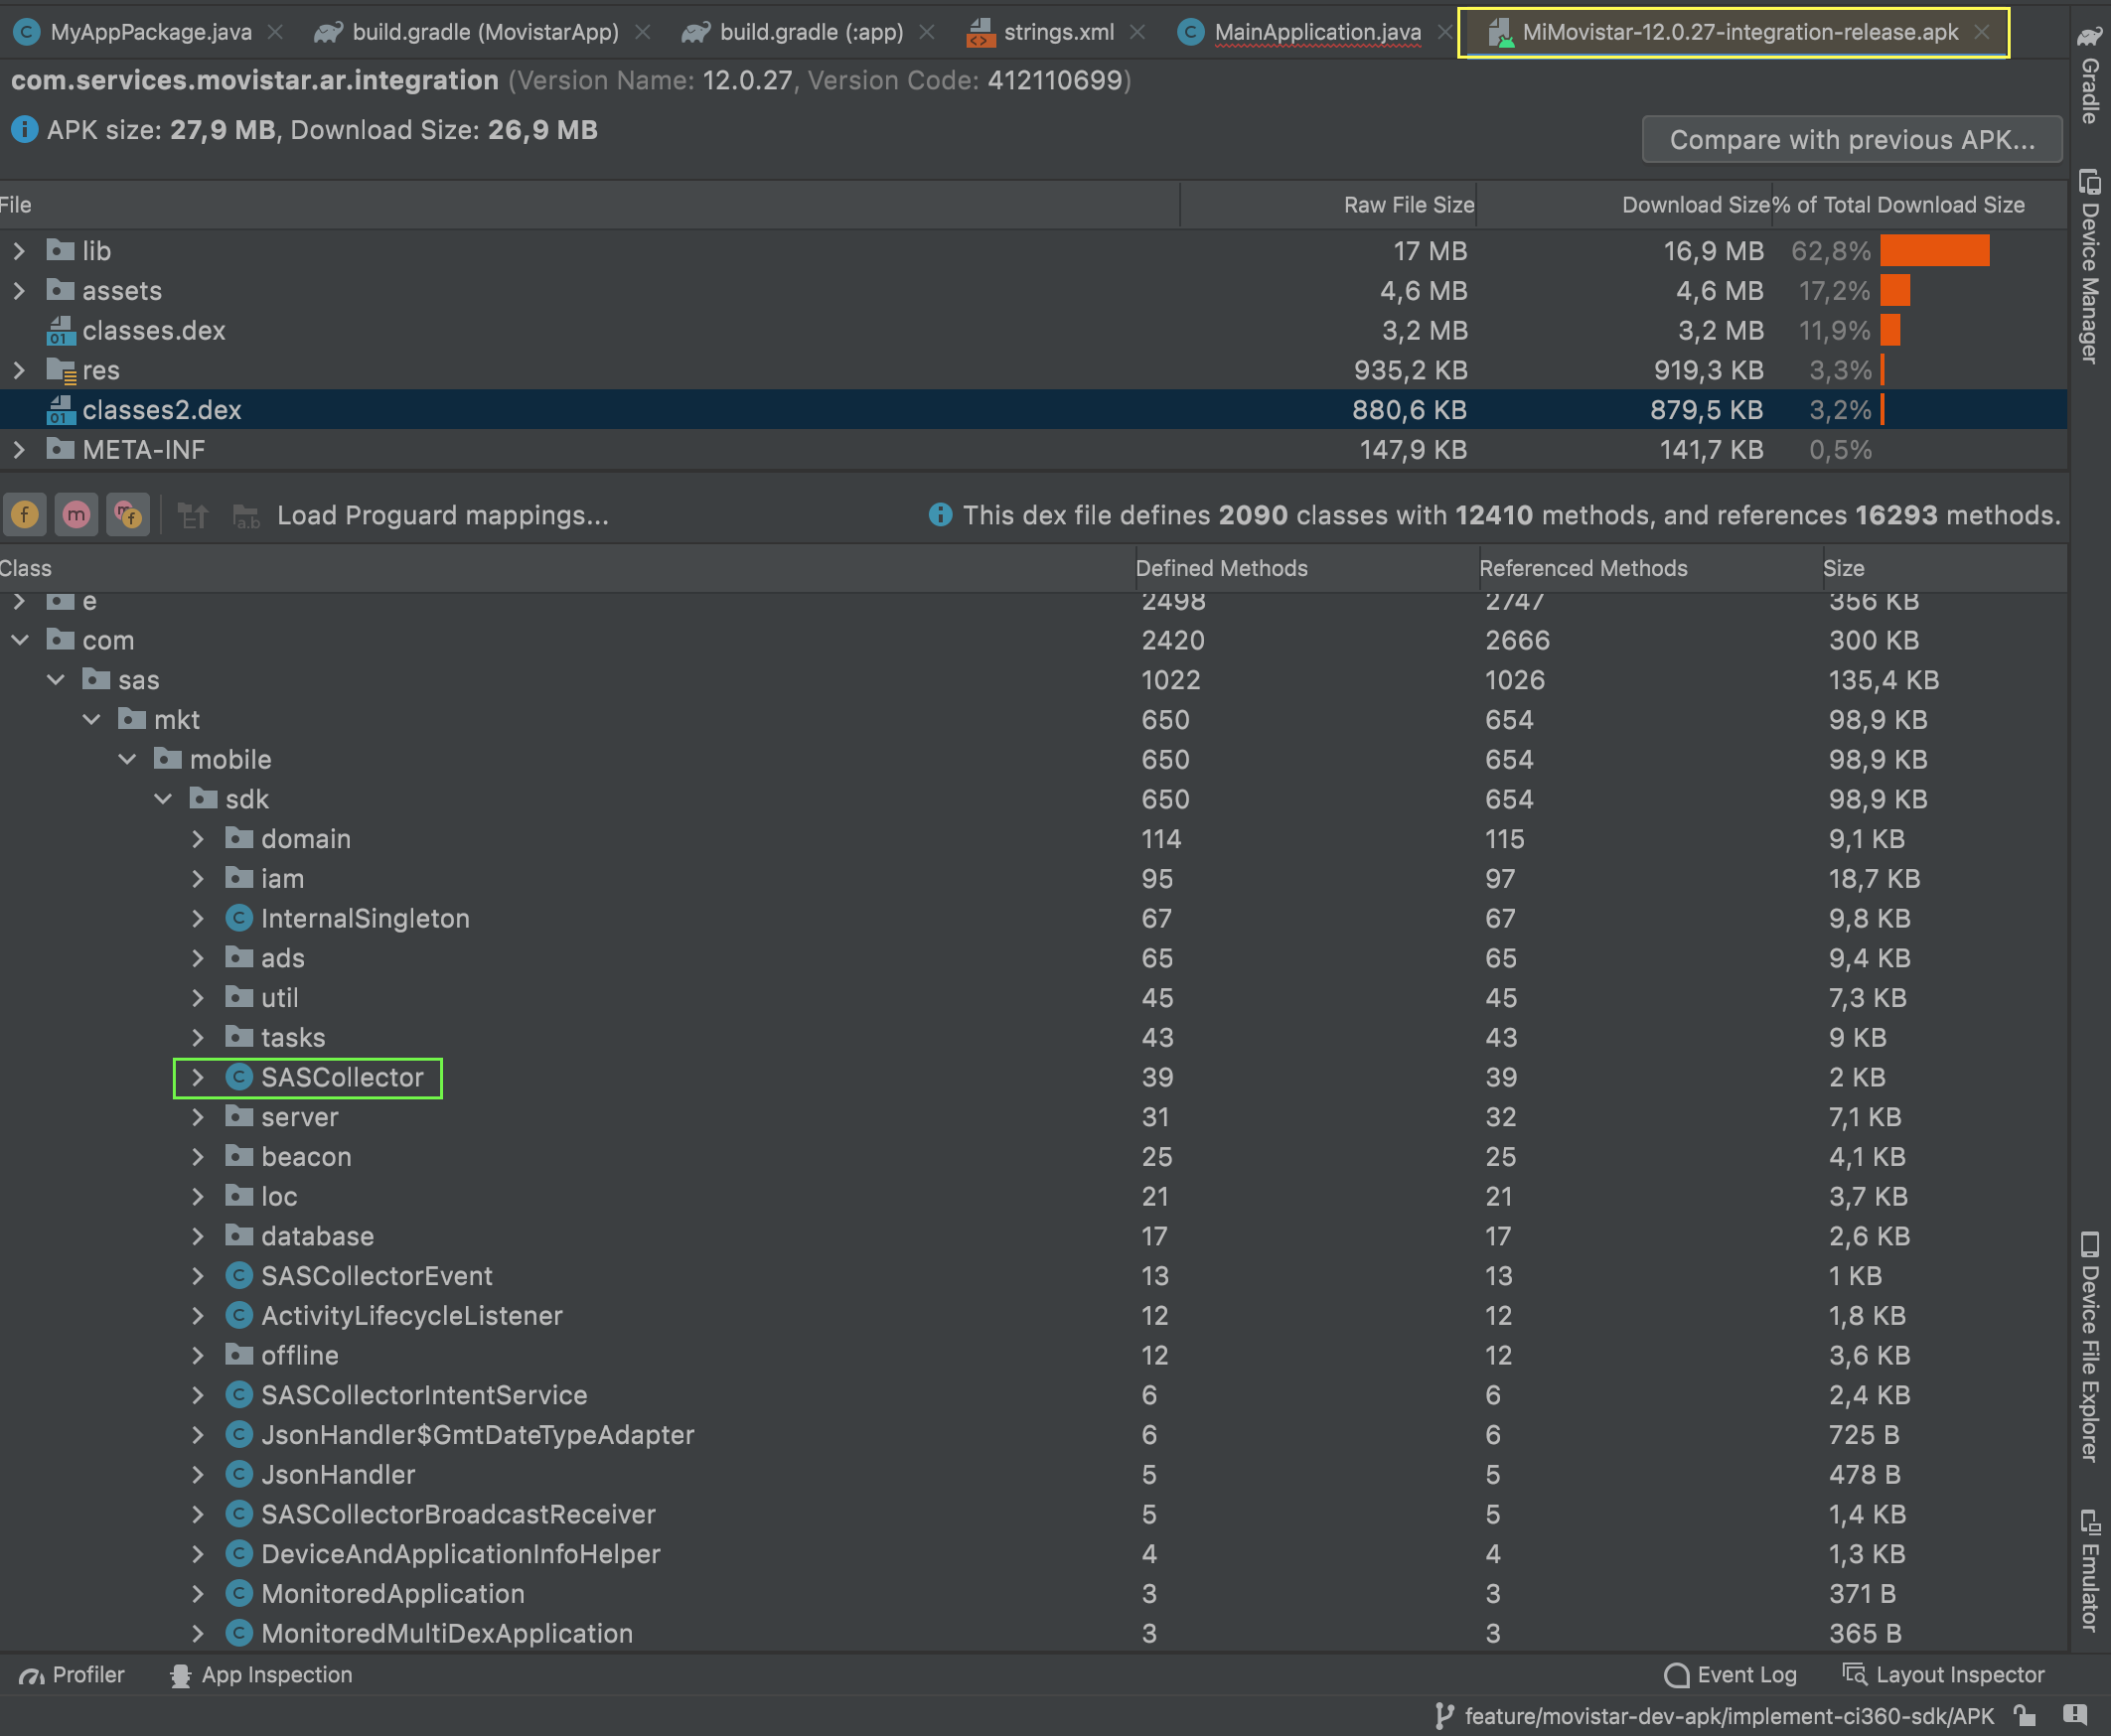Select the assets download size bar
The height and width of the screenshot is (1736, 2111).
(x=1898, y=291)
